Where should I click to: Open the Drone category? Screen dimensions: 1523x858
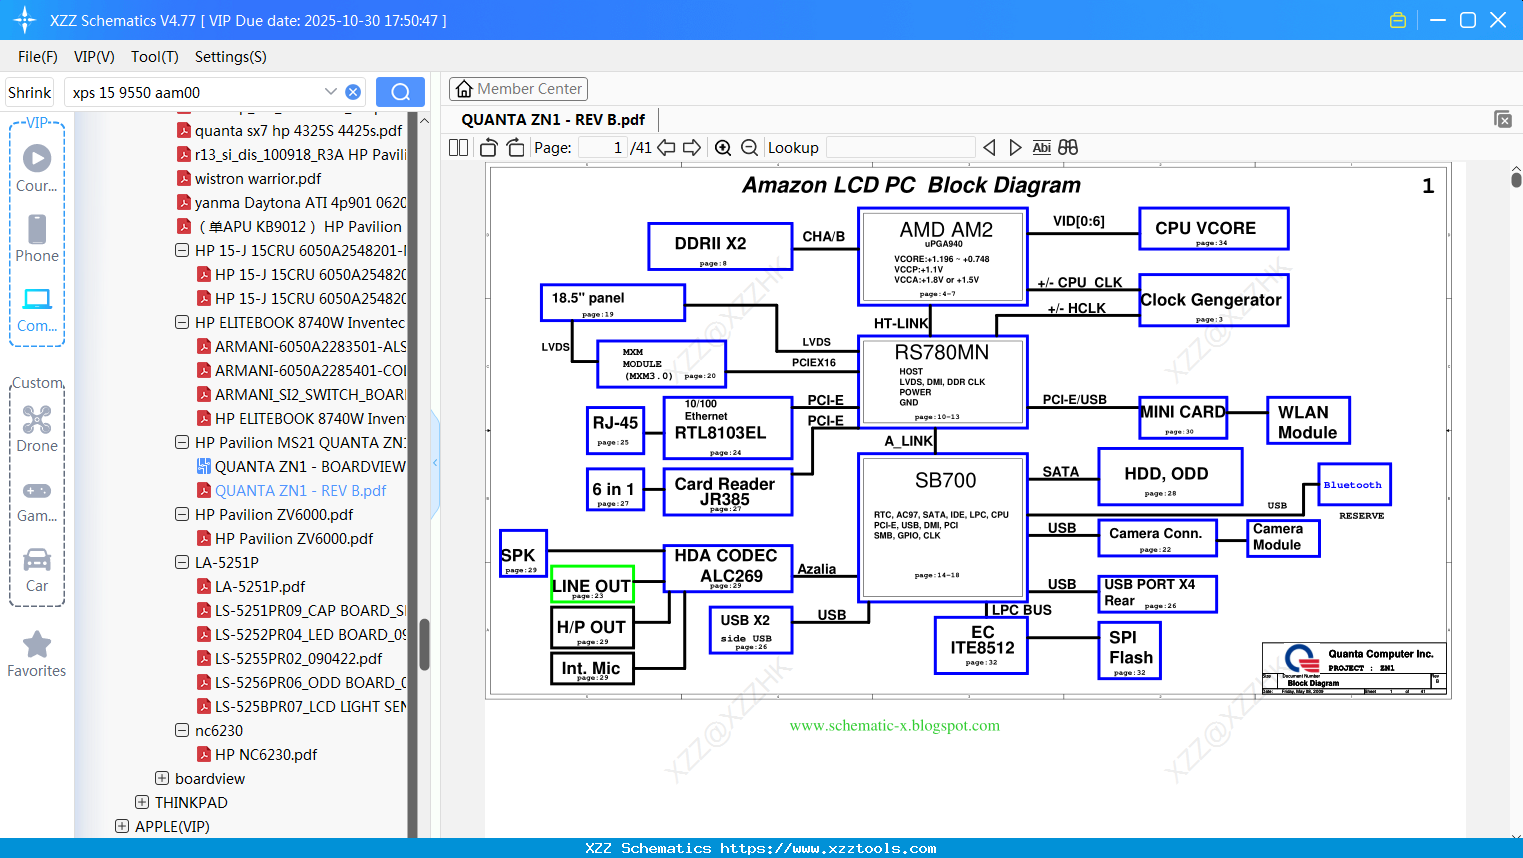pyautogui.click(x=37, y=429)
